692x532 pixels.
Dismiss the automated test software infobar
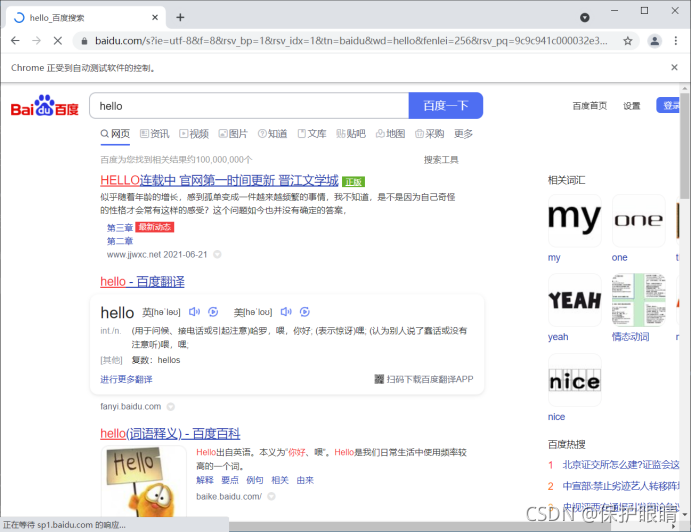click(674, 67)
